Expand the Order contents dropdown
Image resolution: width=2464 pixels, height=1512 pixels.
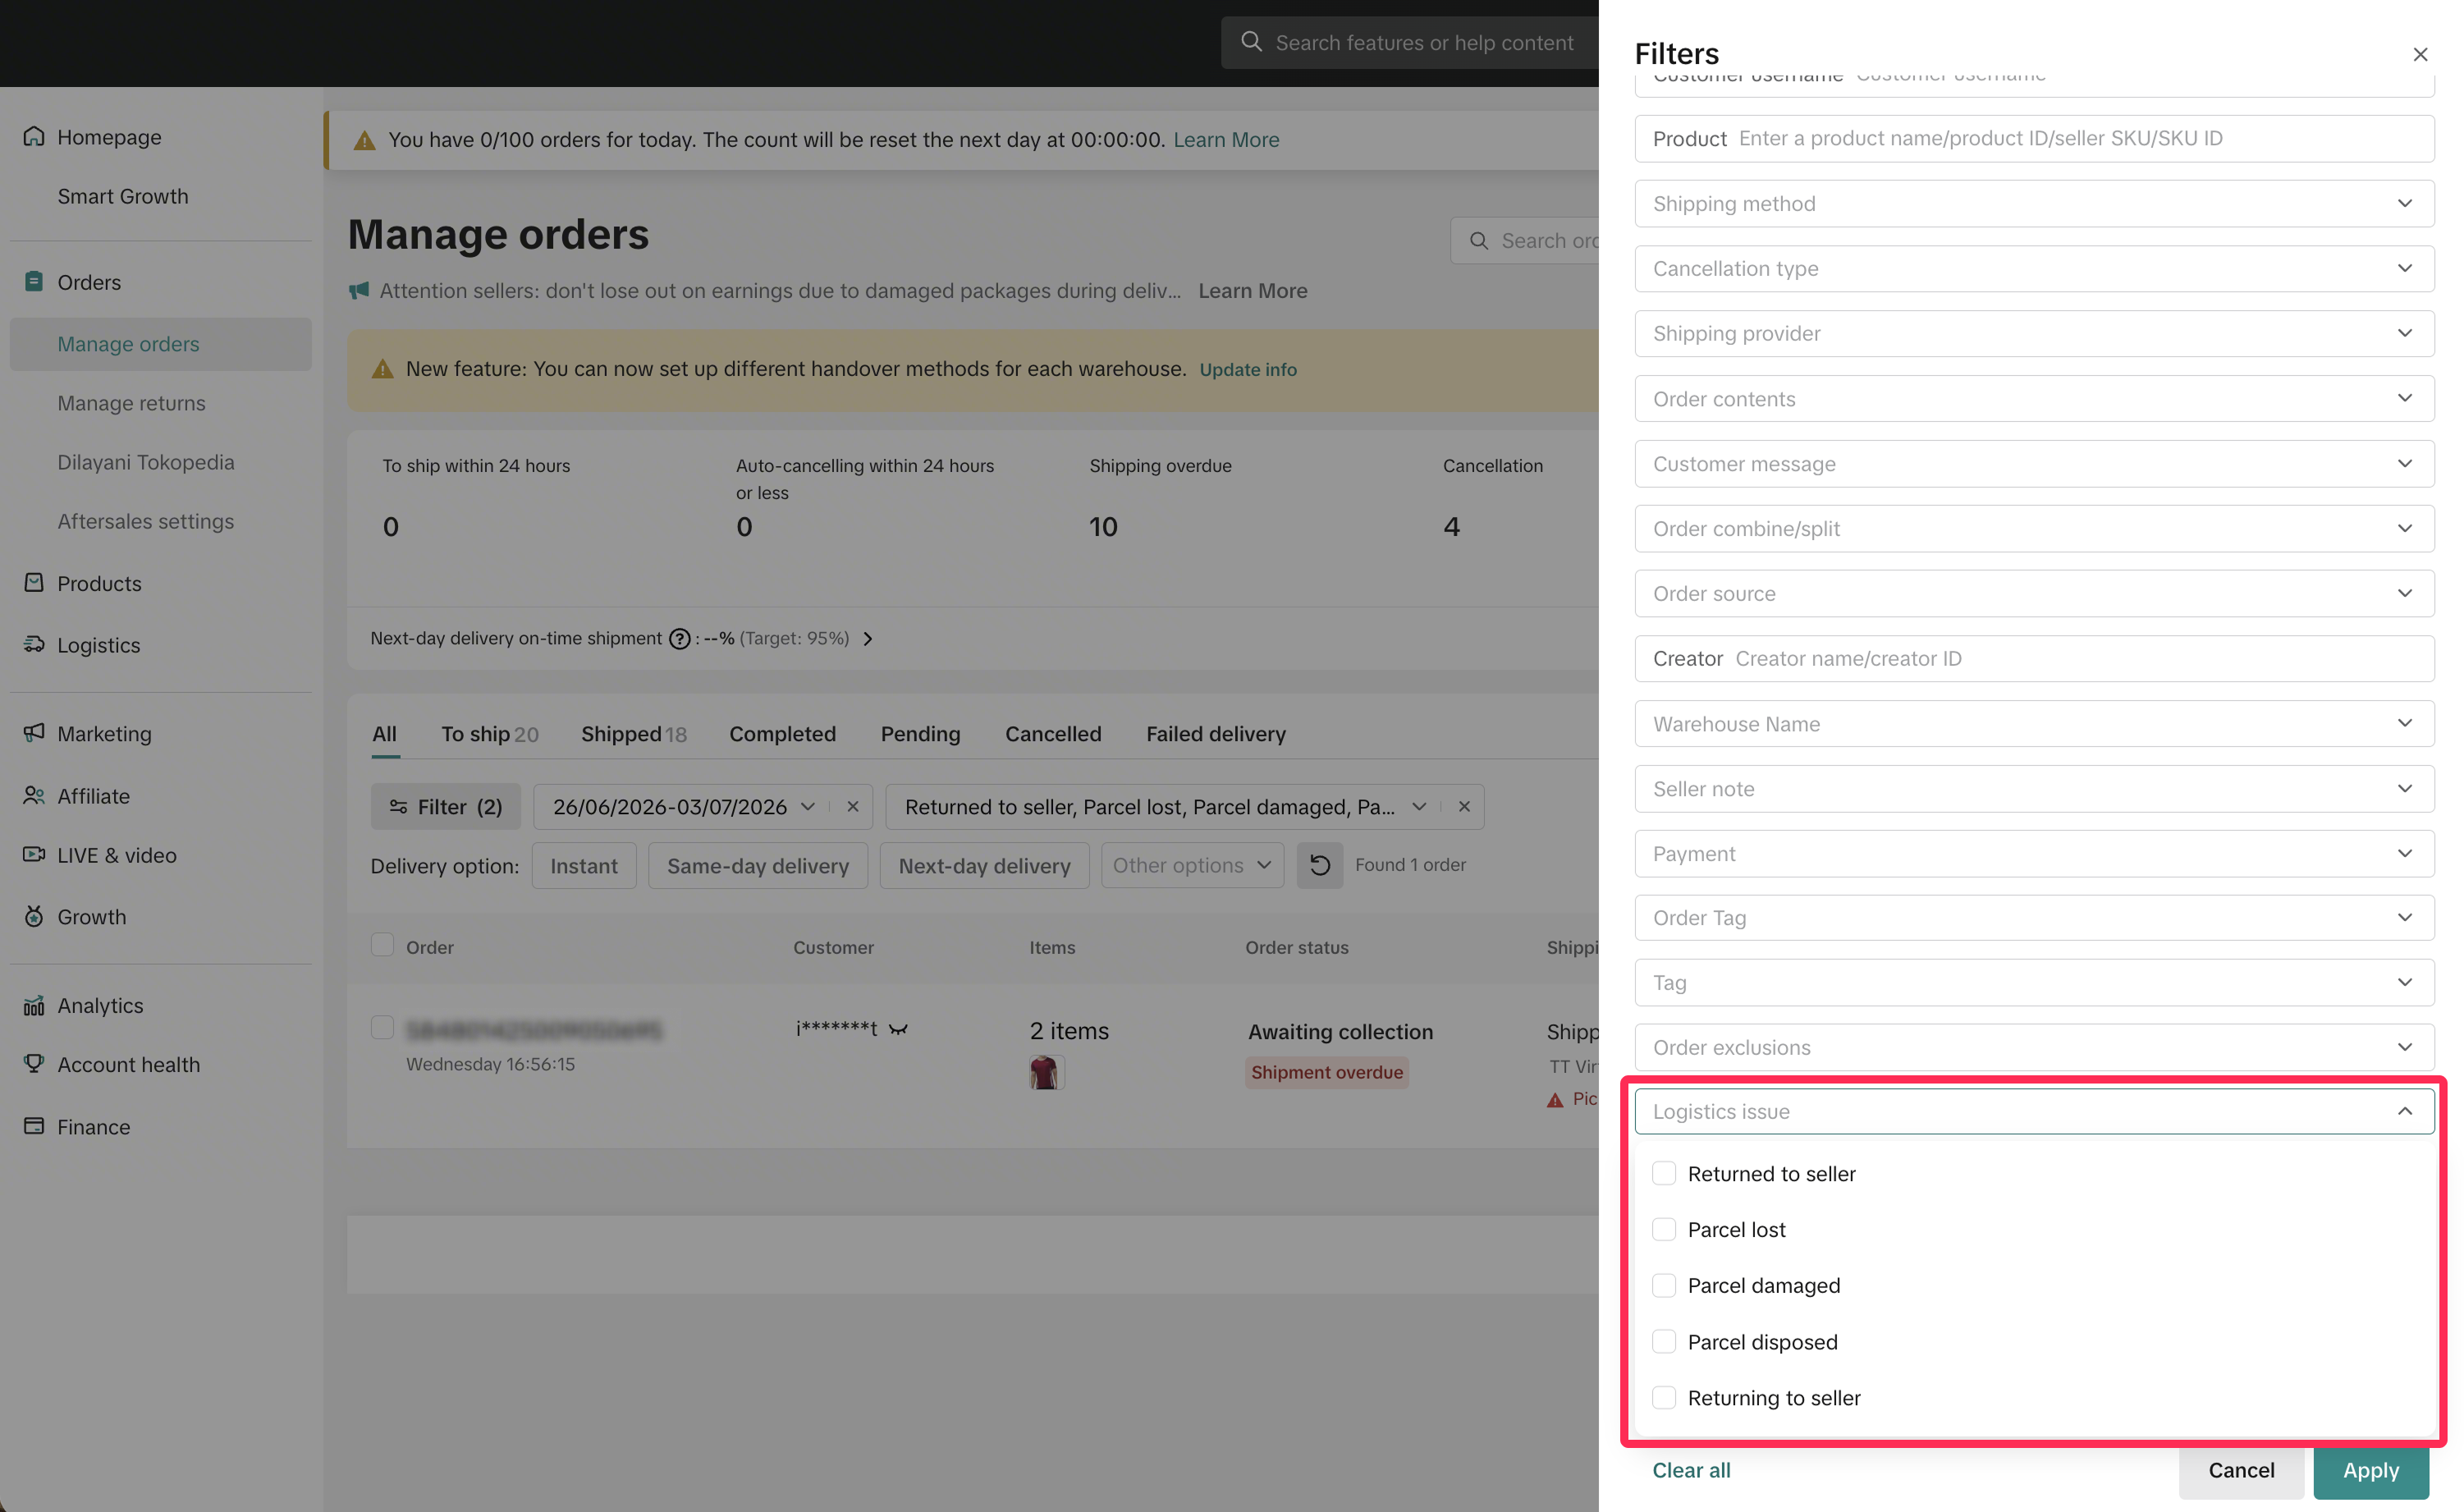pos(2034,398)
